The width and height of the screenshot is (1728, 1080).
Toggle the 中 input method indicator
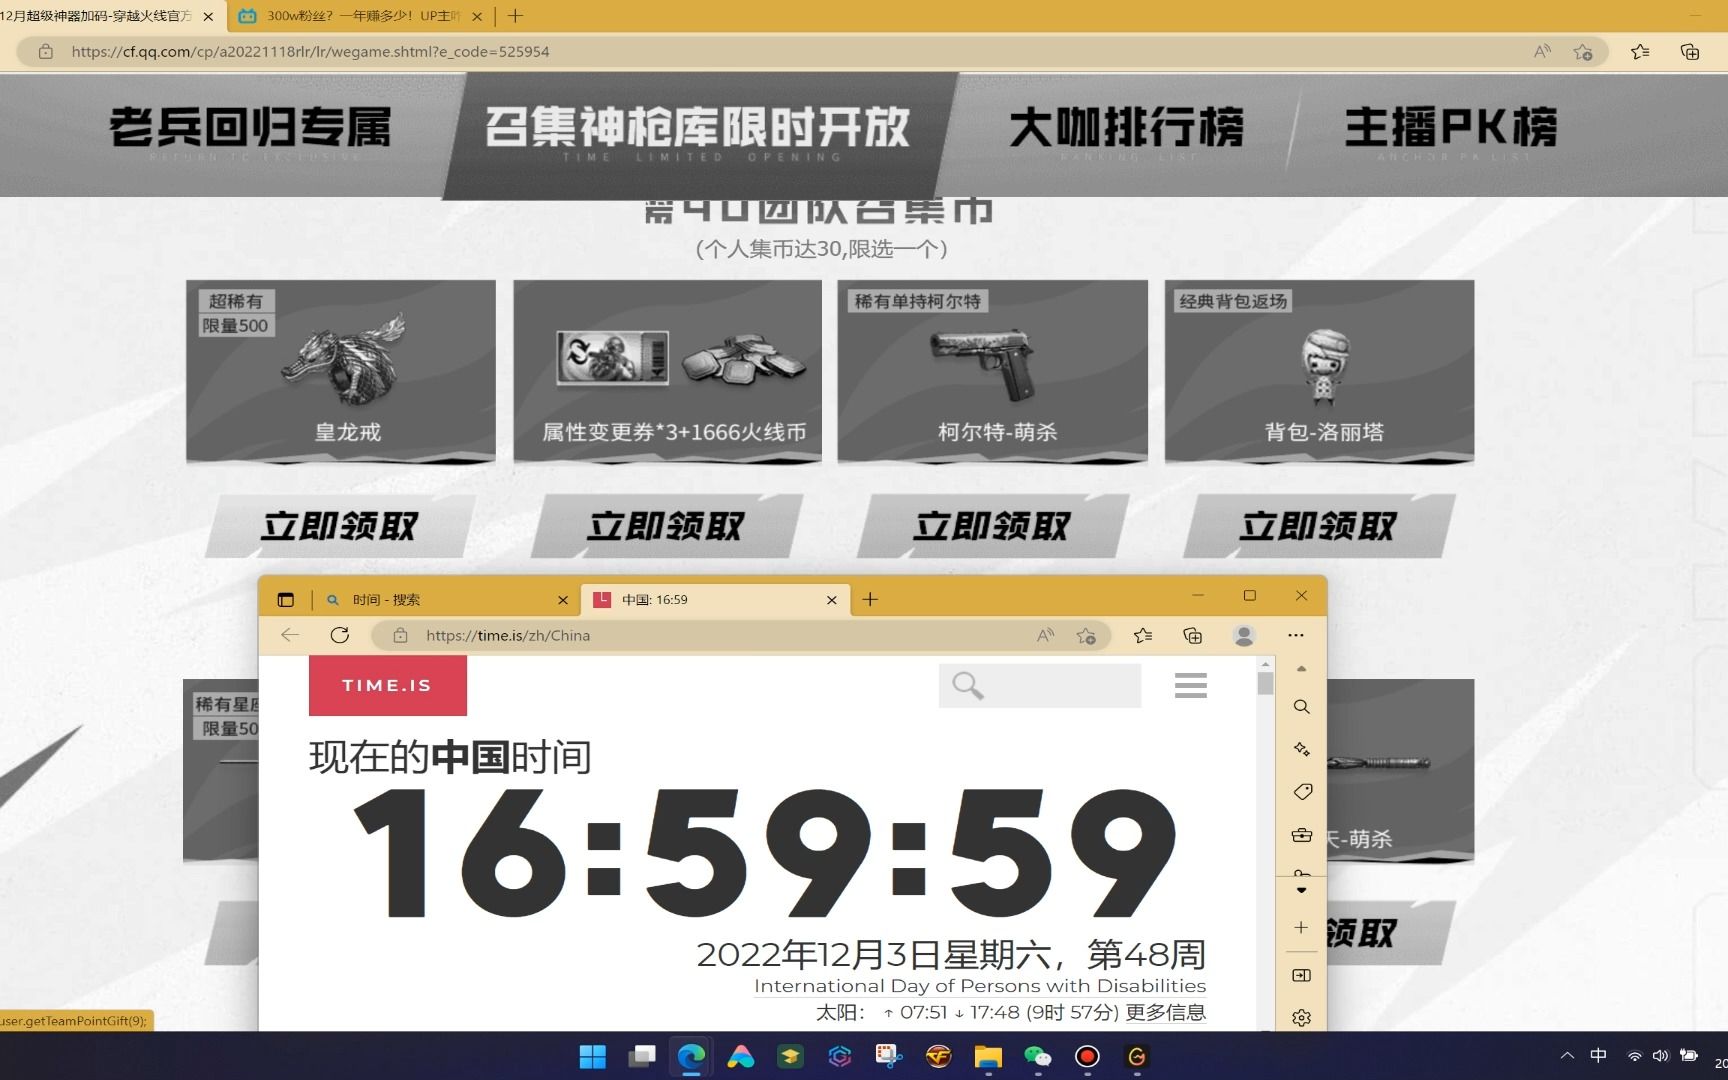pyautogui.click(x=1598, y=1056)
